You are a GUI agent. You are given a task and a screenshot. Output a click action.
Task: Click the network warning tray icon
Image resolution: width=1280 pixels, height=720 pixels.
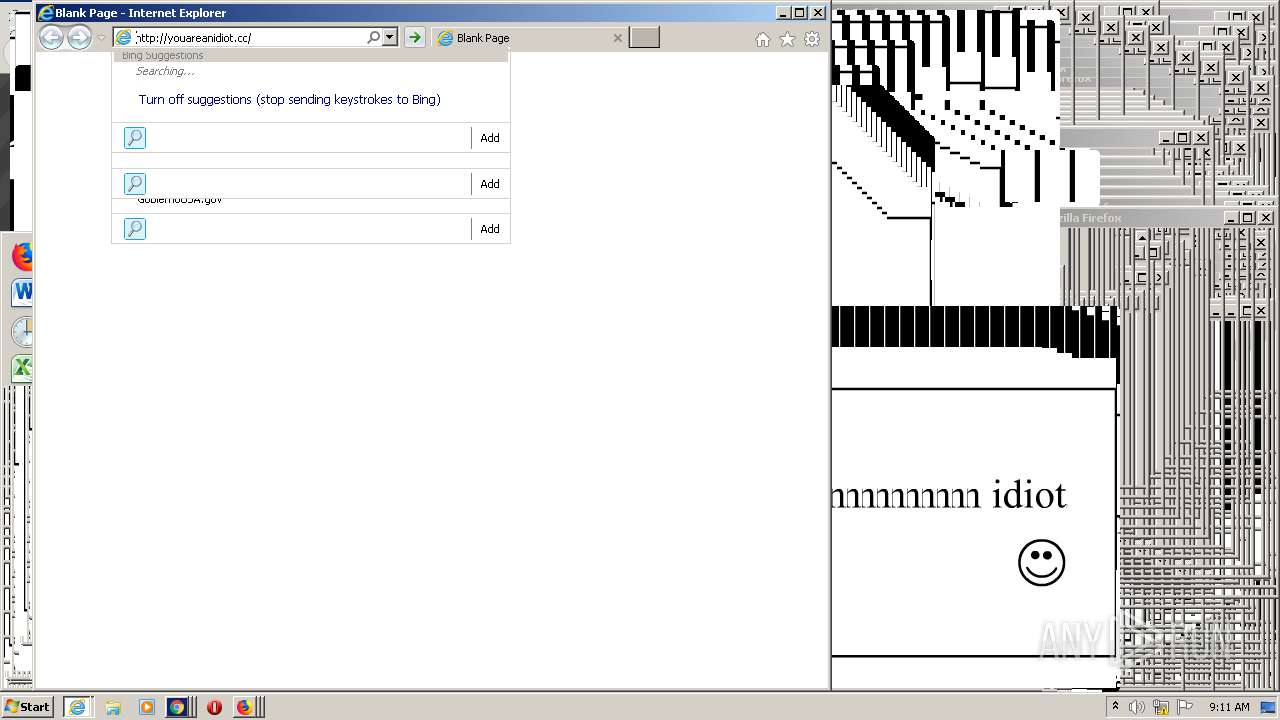coord(1161,707)
